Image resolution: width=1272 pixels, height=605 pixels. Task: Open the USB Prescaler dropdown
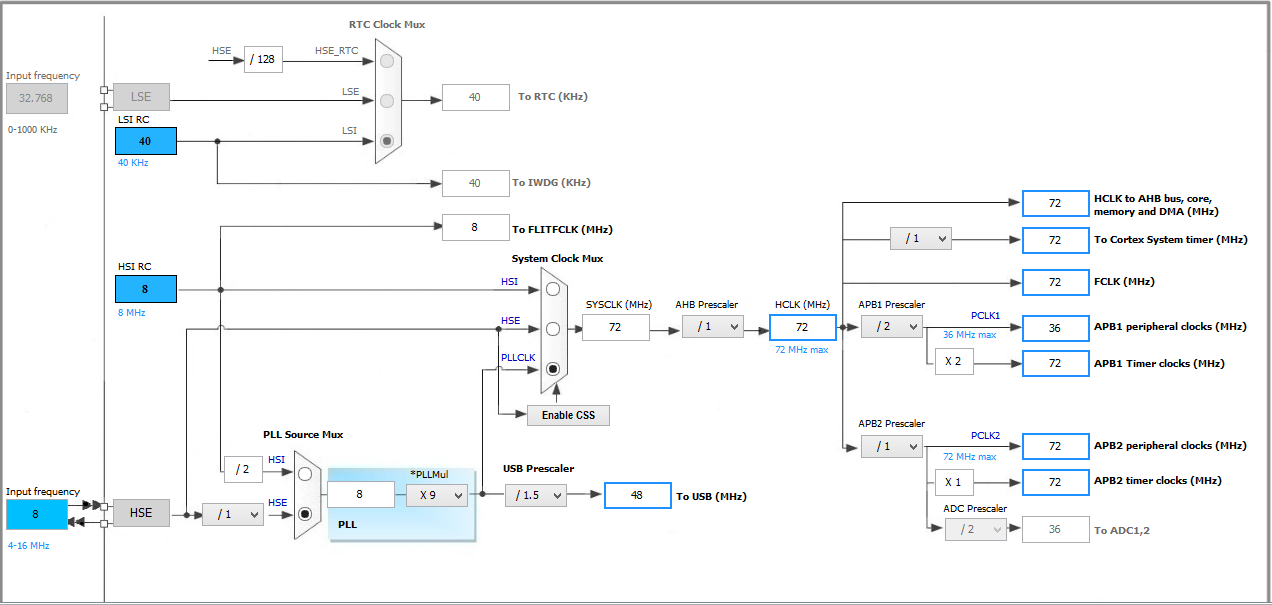pyautogui.click(x=536, y=494)
